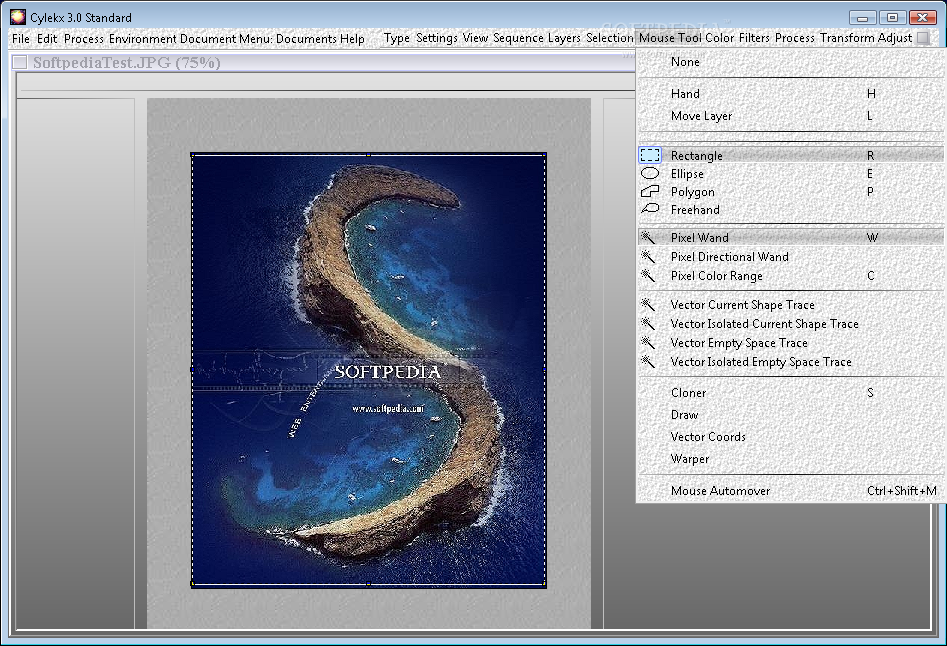
Task: Select the Hand tool menu entry
Action: 790,94
